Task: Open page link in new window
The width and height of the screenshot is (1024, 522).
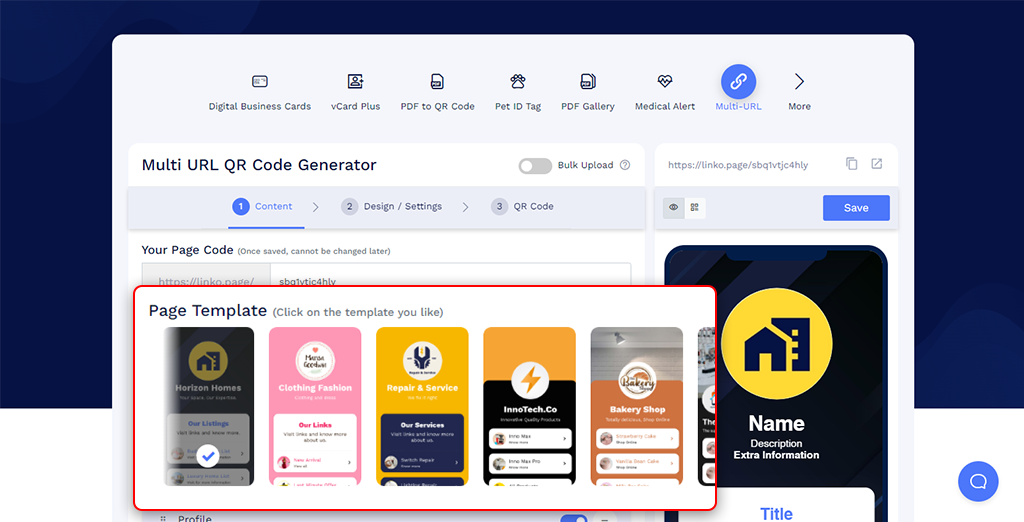Action: (x=876, y=164)
